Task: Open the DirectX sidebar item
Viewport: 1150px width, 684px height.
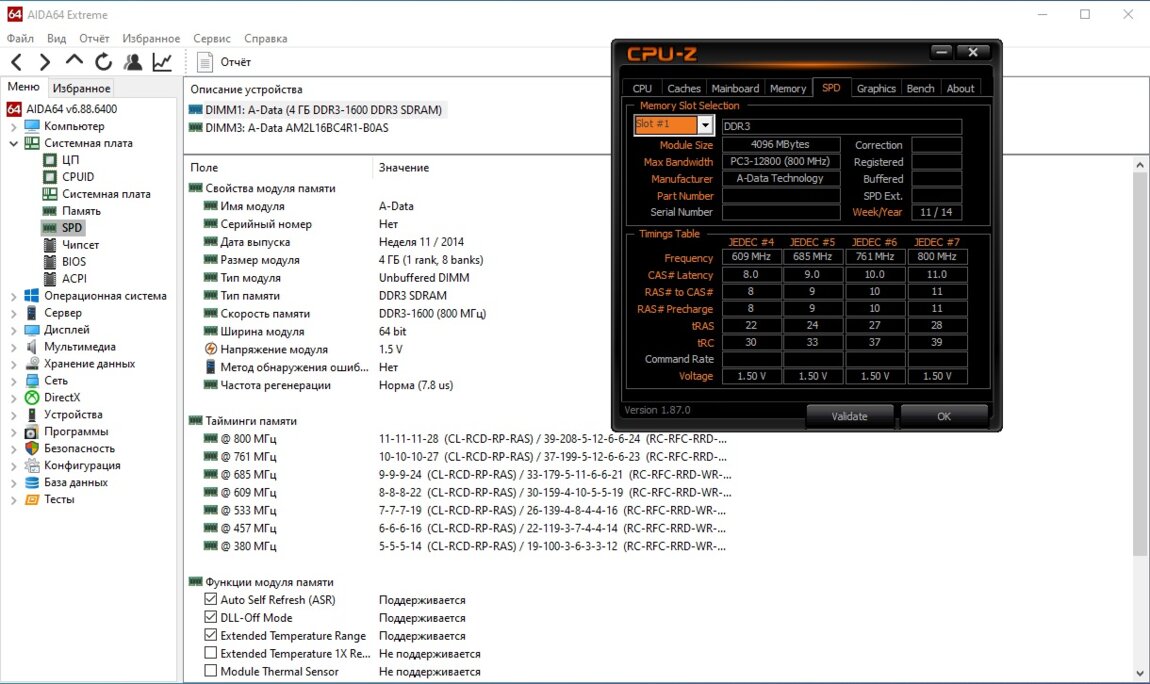Action: 64,397
